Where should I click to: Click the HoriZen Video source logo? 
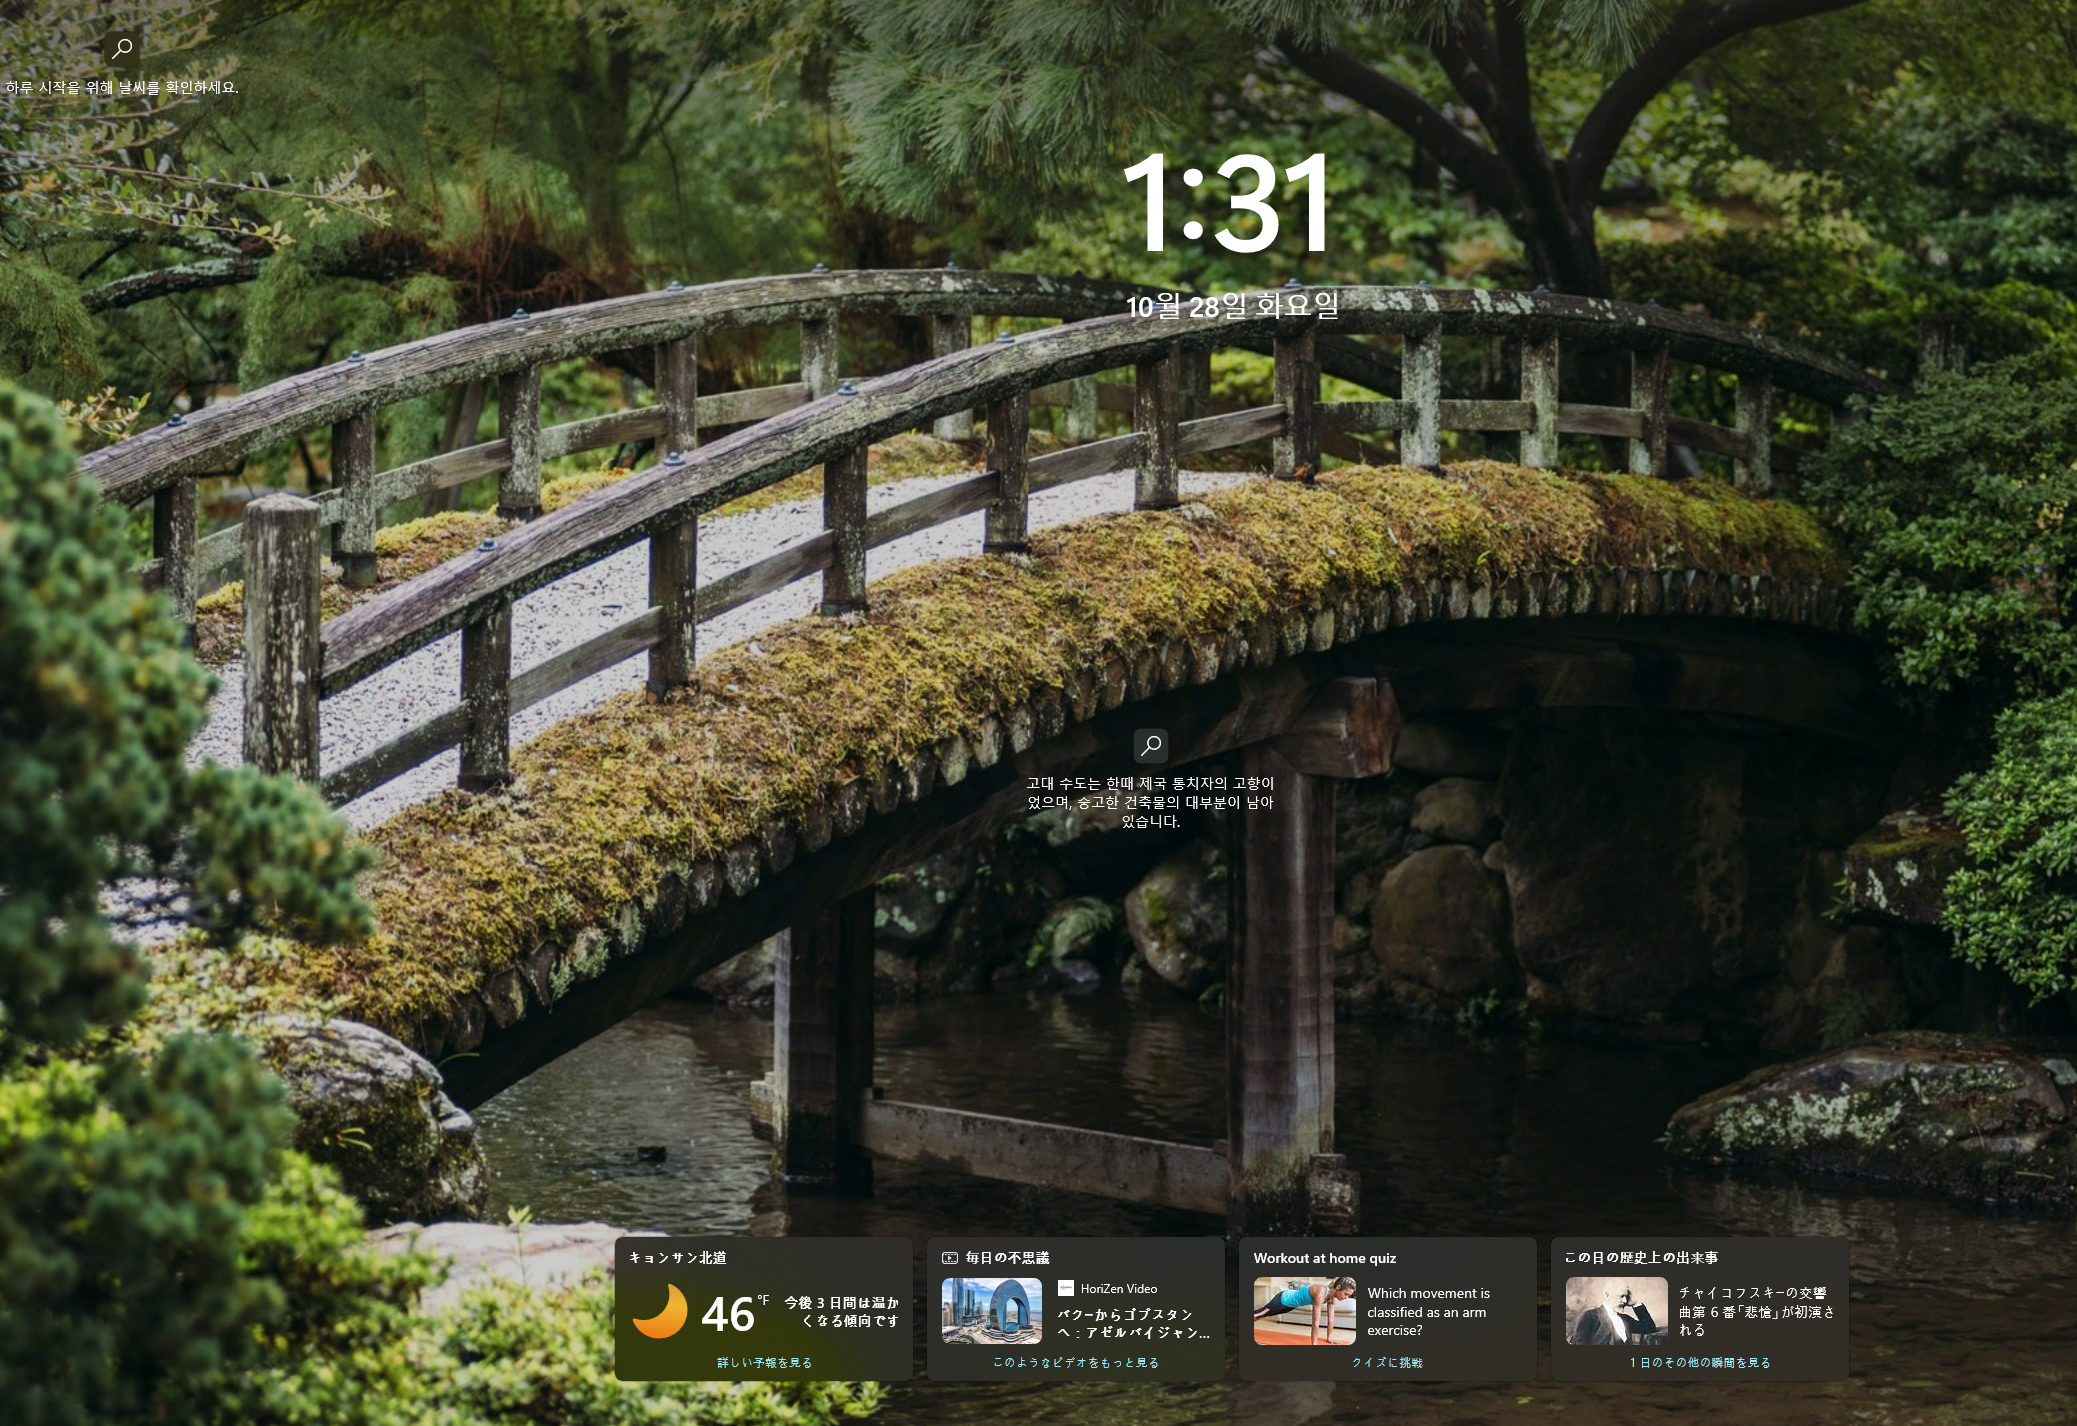coord(1065,1288)
